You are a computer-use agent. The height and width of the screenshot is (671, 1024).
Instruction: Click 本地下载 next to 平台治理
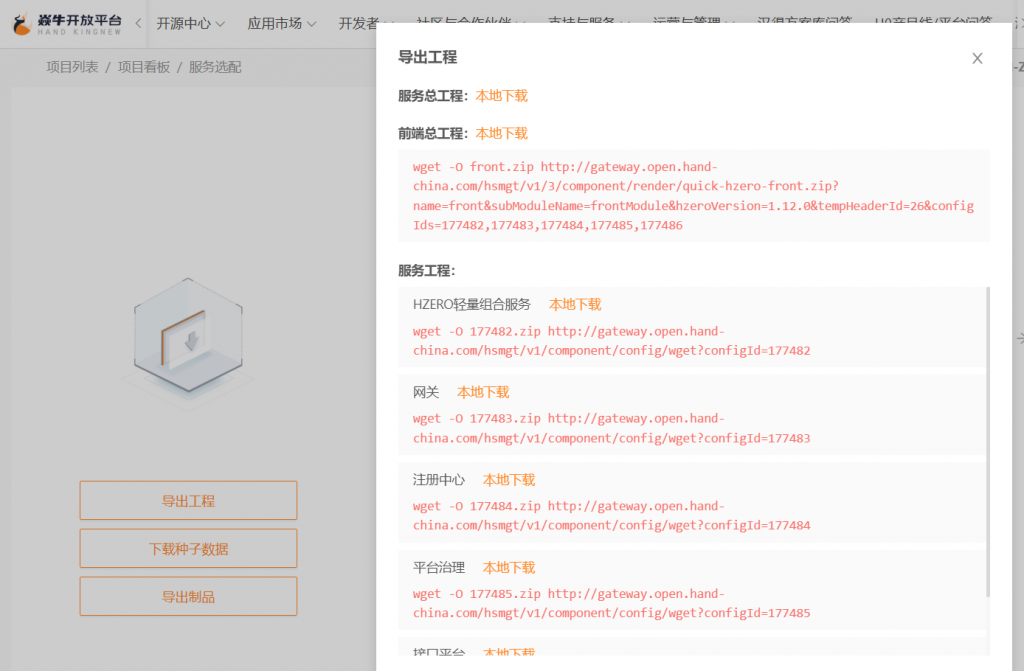click(x=509, y=567)
